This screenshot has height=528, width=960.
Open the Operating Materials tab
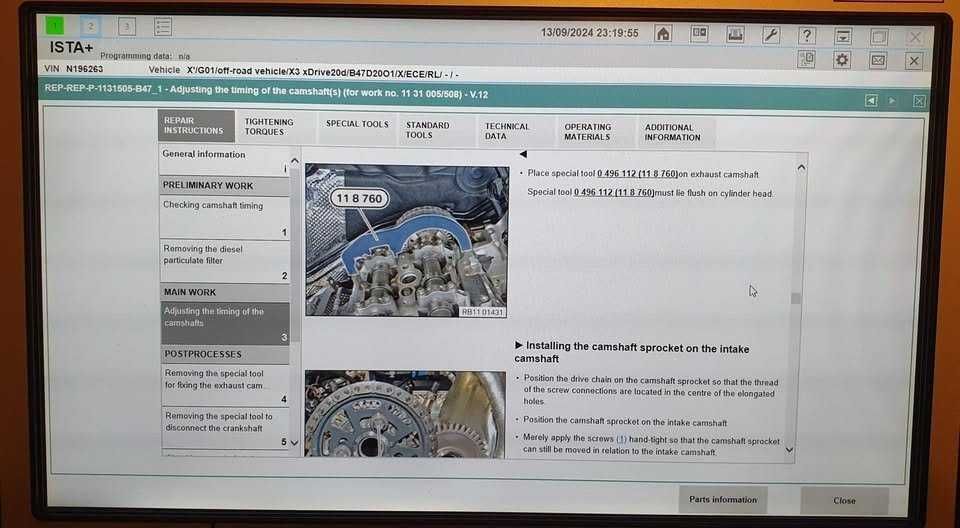coord(595,132)
